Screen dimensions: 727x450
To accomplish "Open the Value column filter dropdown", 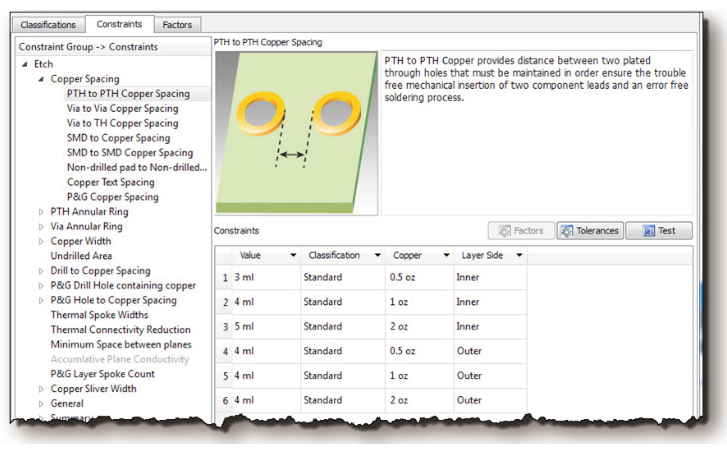I will tap(292, 256).
